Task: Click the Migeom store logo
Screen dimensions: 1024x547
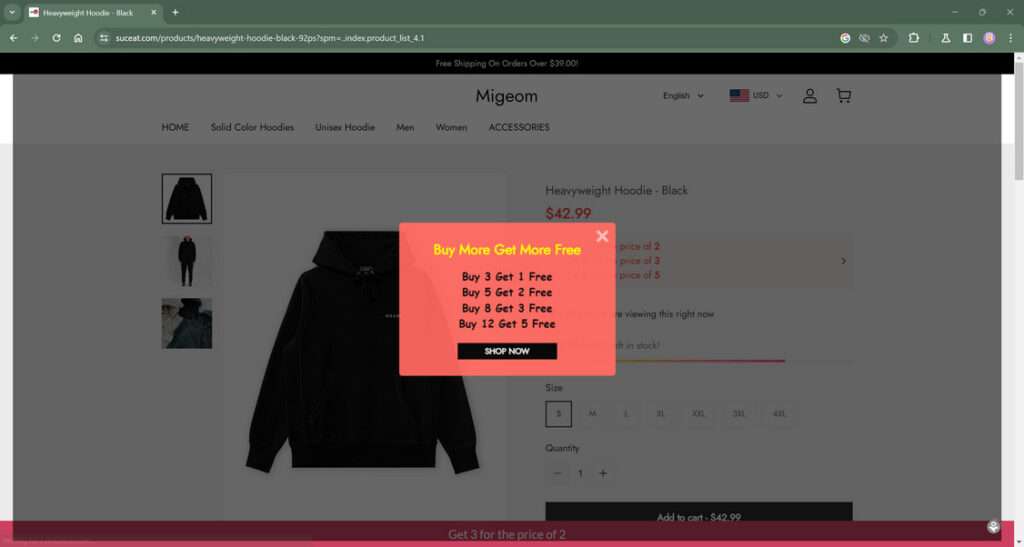Action: point(507,96)
